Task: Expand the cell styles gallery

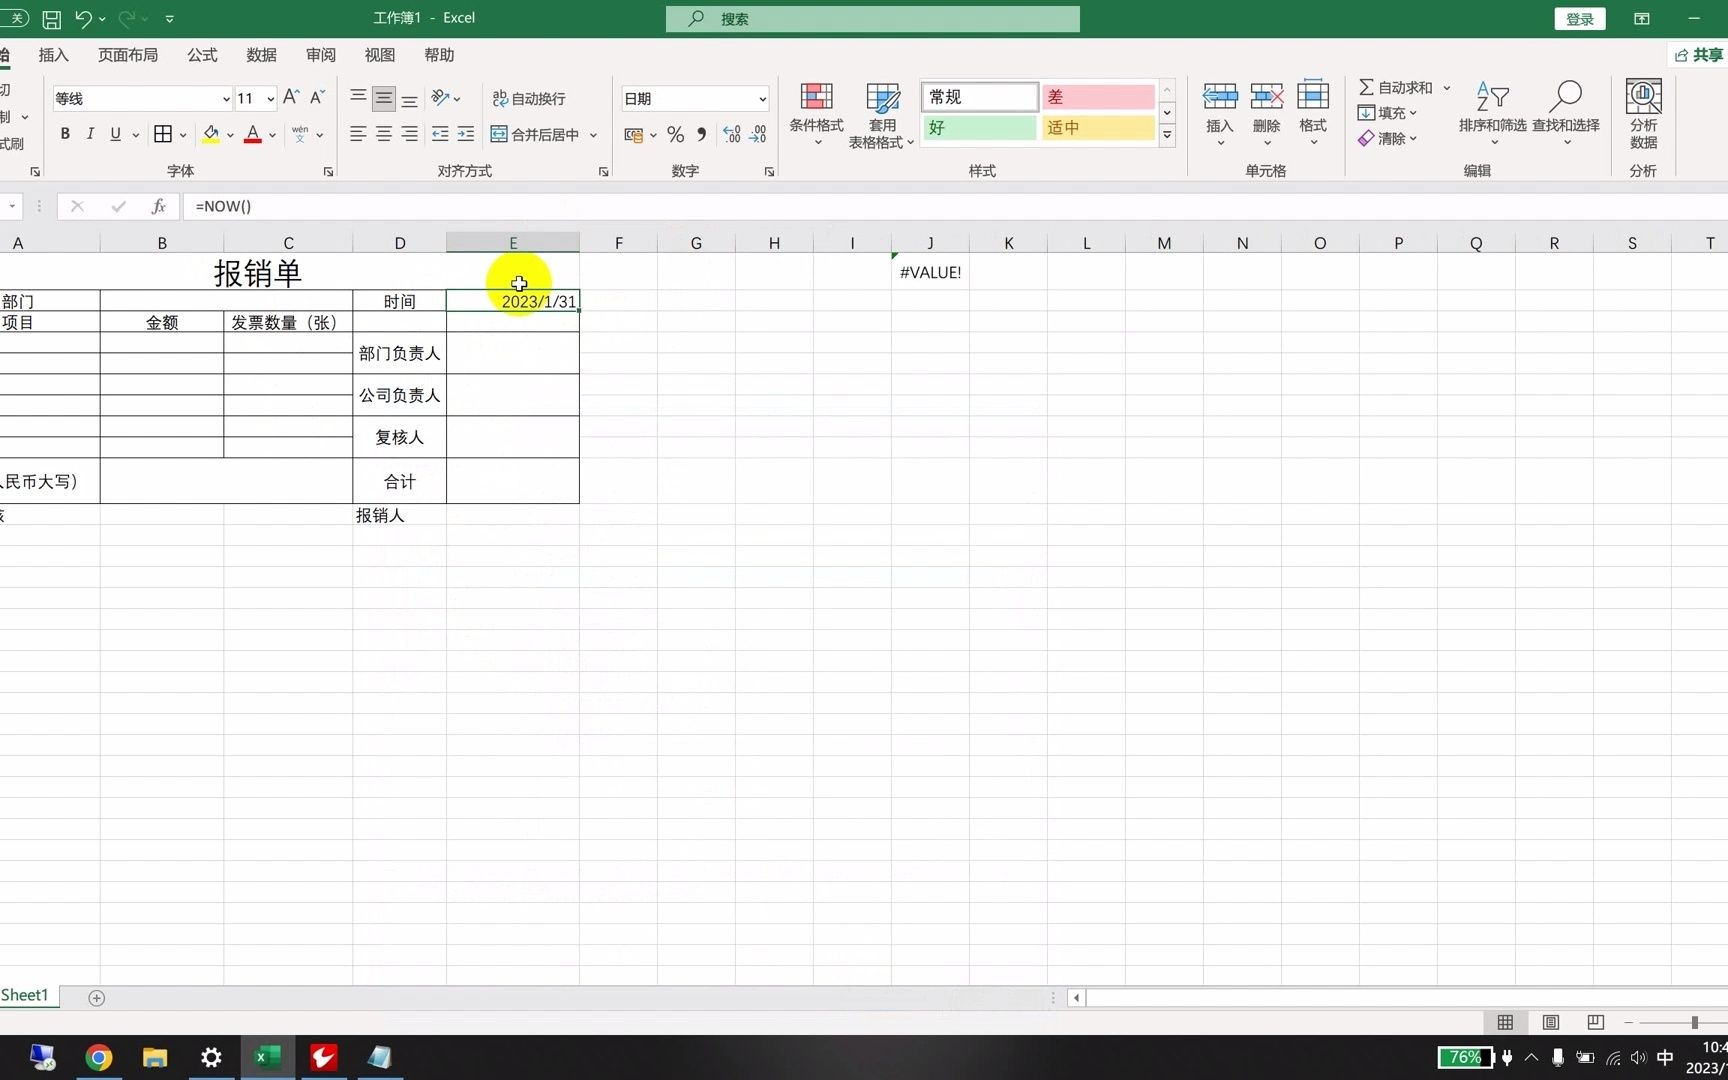Action: [x=1167, y=135]
